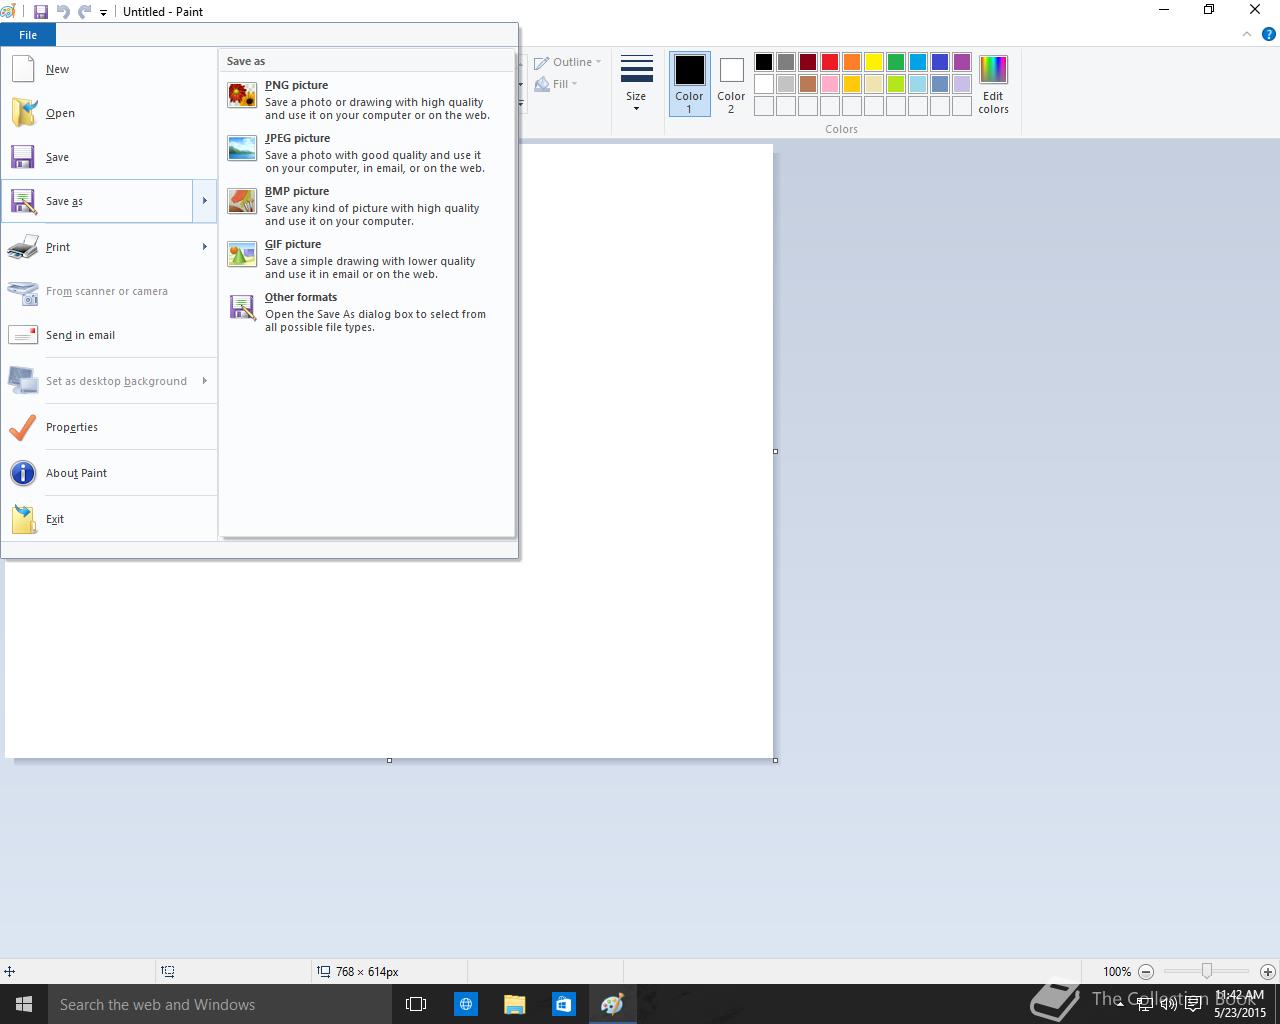Click the Save floppy disk icon in menu
This screenshot has height=1024, width=1280.
pyautogui.click(x=23, y=157)
